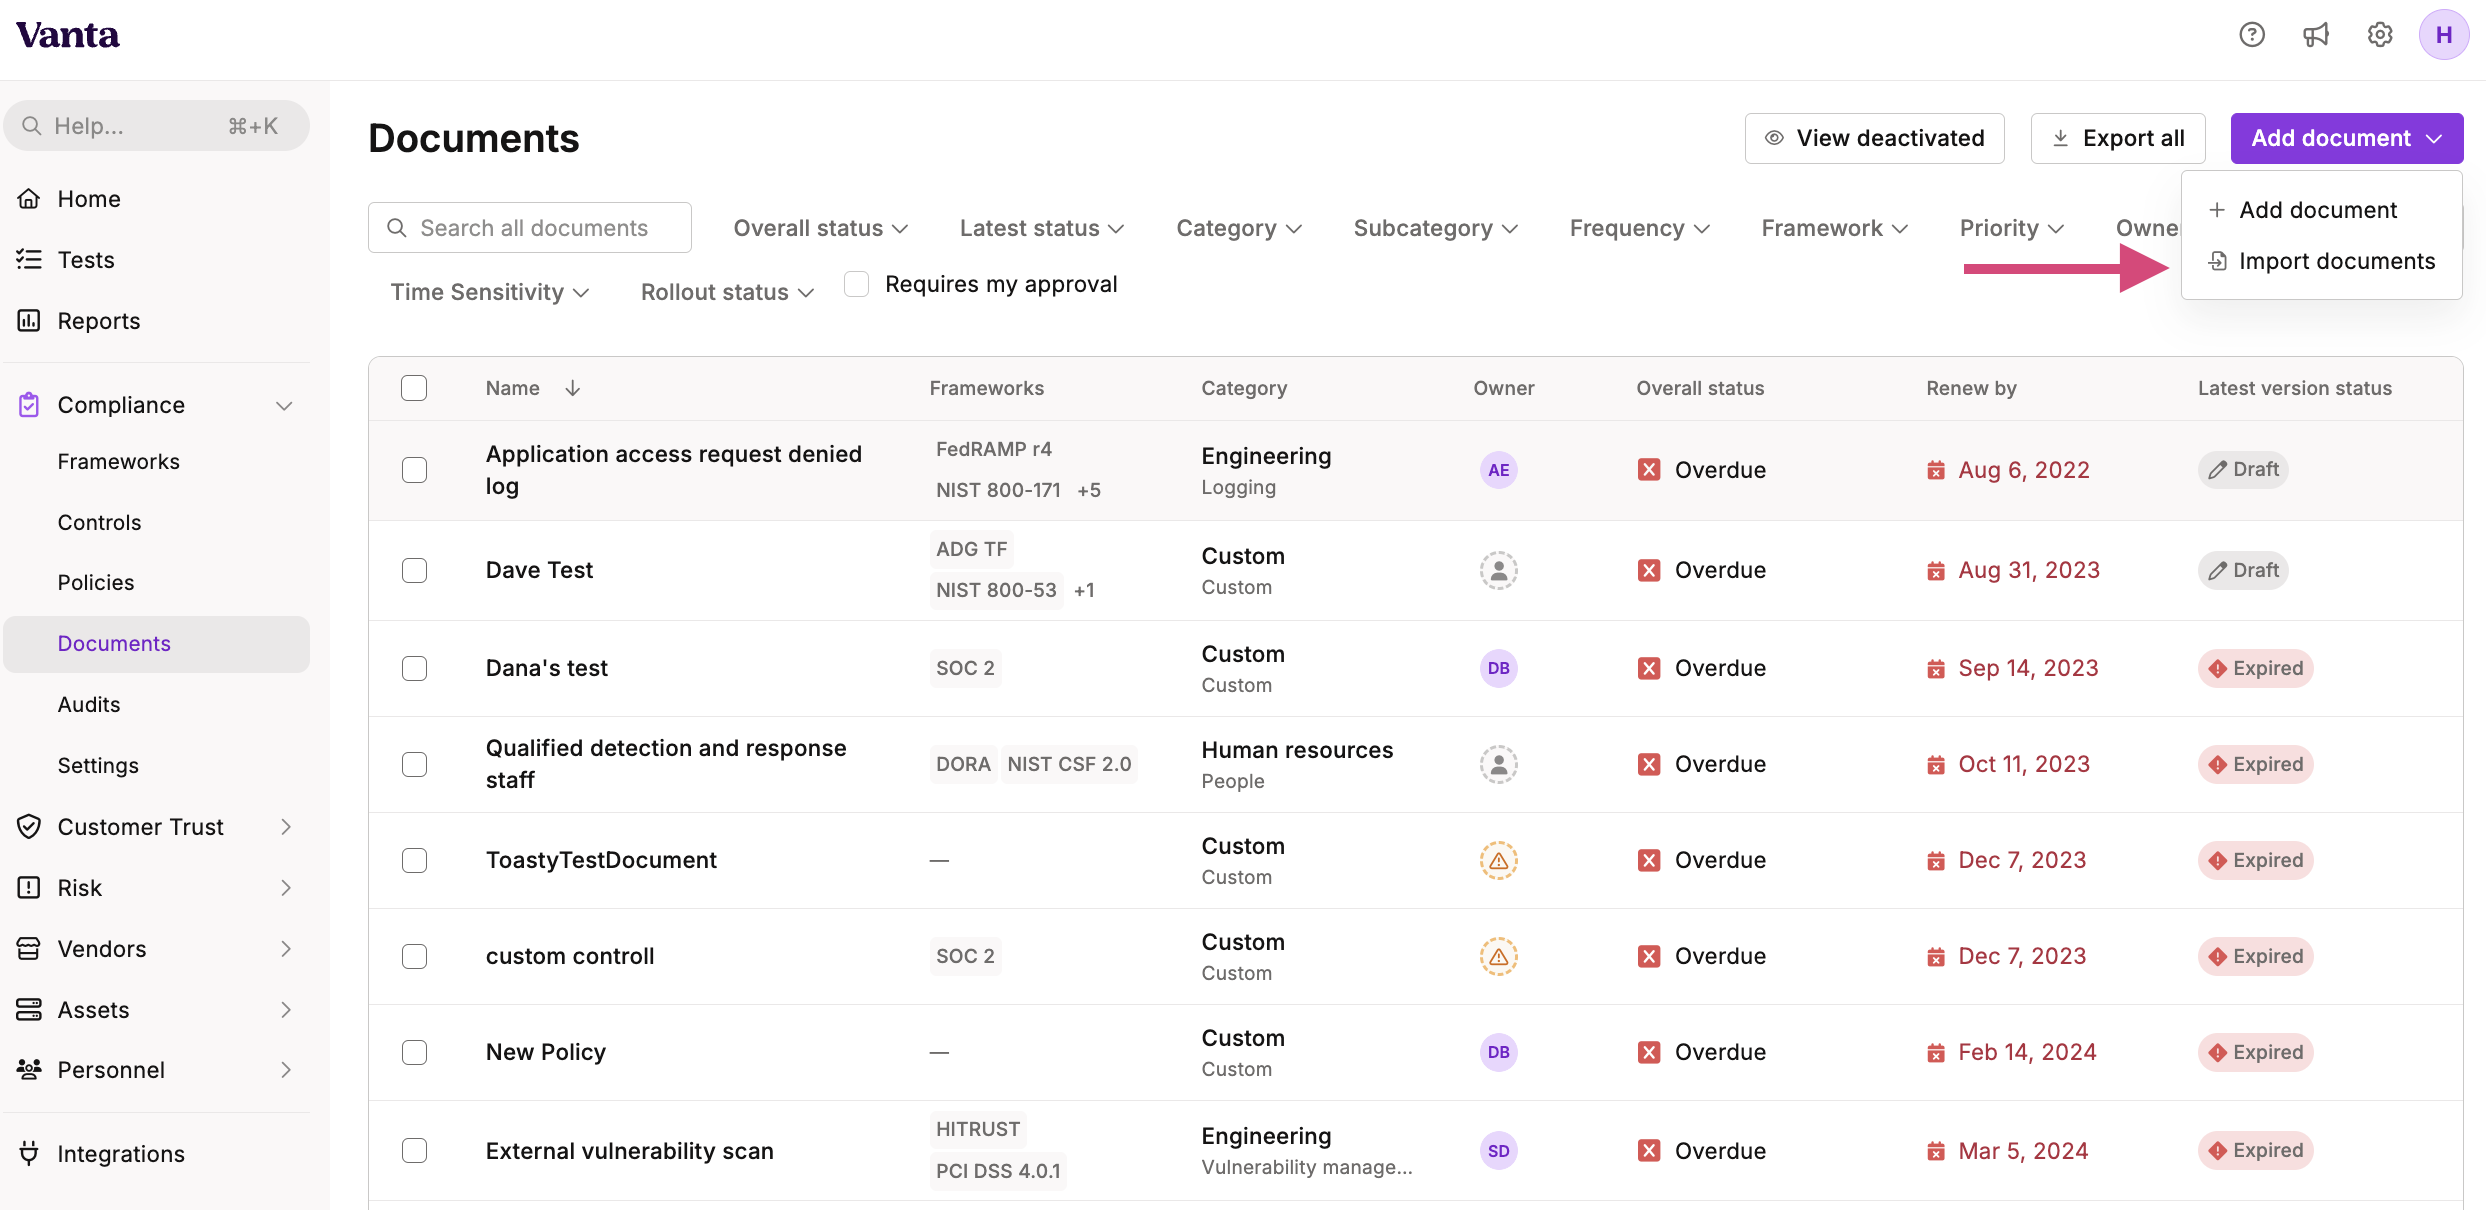The width and height of the screenshot is (2486, 1210).
Task: Collapse the Compliance section chevron
Action: pyautogui.click(x=285, y=405)
